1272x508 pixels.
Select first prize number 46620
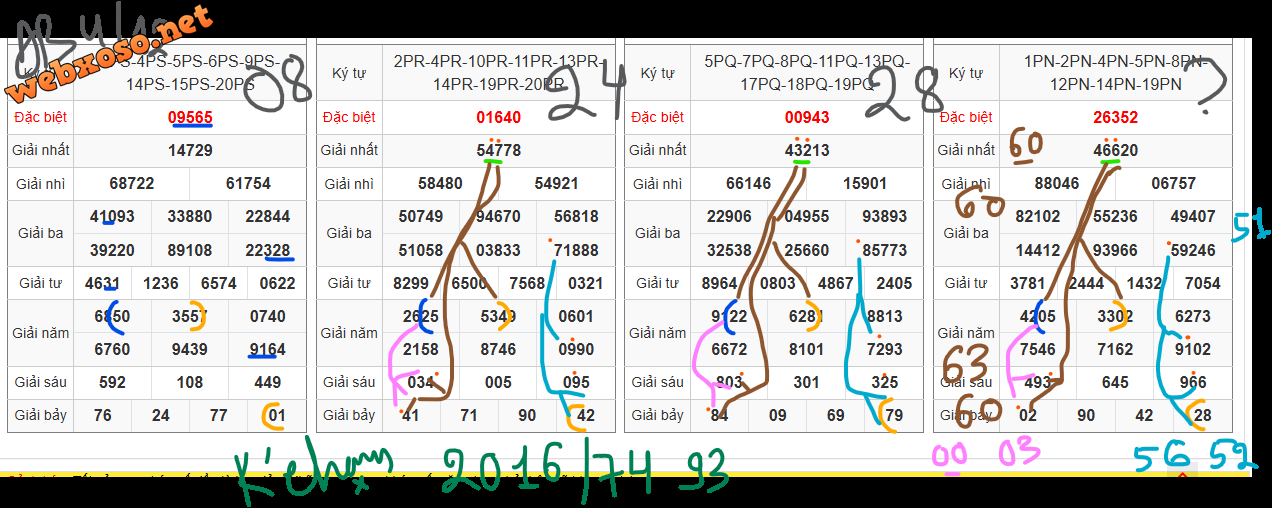1115,151
